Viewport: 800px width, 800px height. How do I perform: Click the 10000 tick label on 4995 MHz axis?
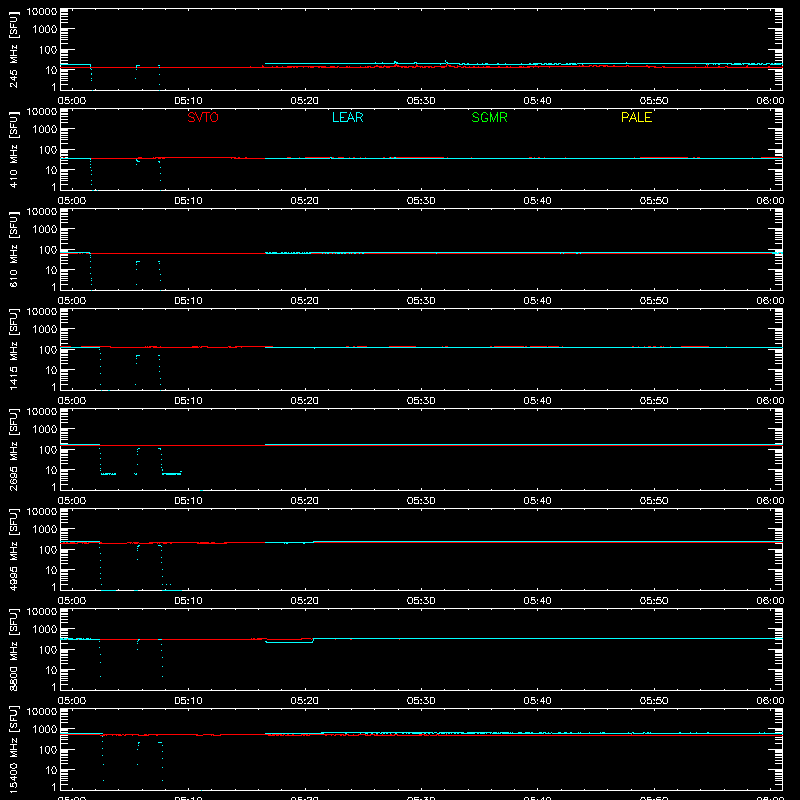point(42,512)
